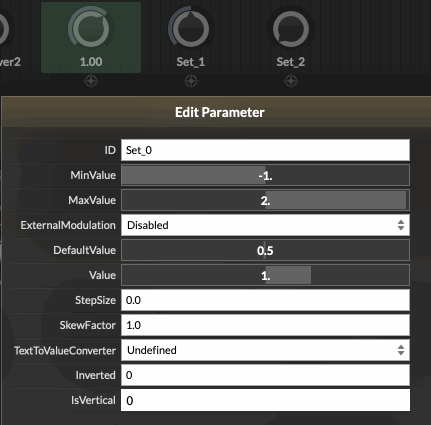Click the DefaultValue slider showing 0.5
431x425 pixels.
coord(265,250)
